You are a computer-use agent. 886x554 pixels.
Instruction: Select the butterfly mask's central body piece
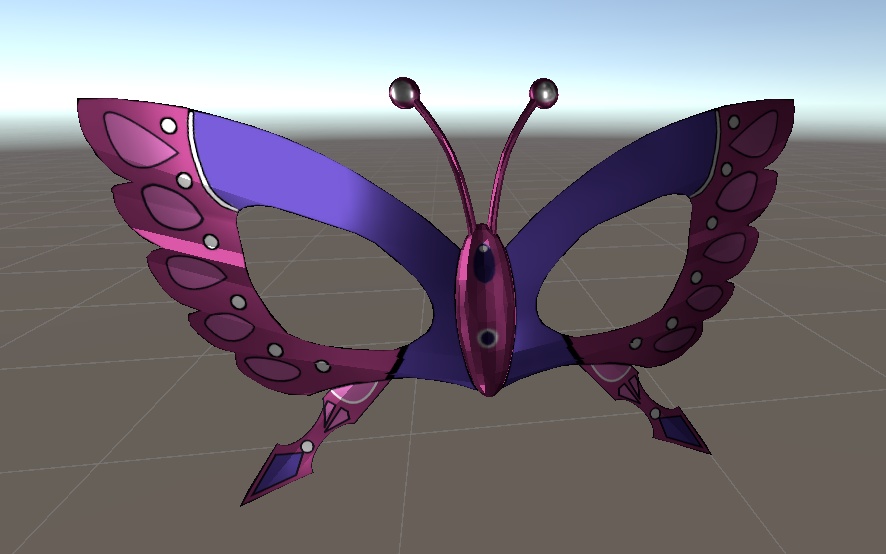click(x=485, y=310)
